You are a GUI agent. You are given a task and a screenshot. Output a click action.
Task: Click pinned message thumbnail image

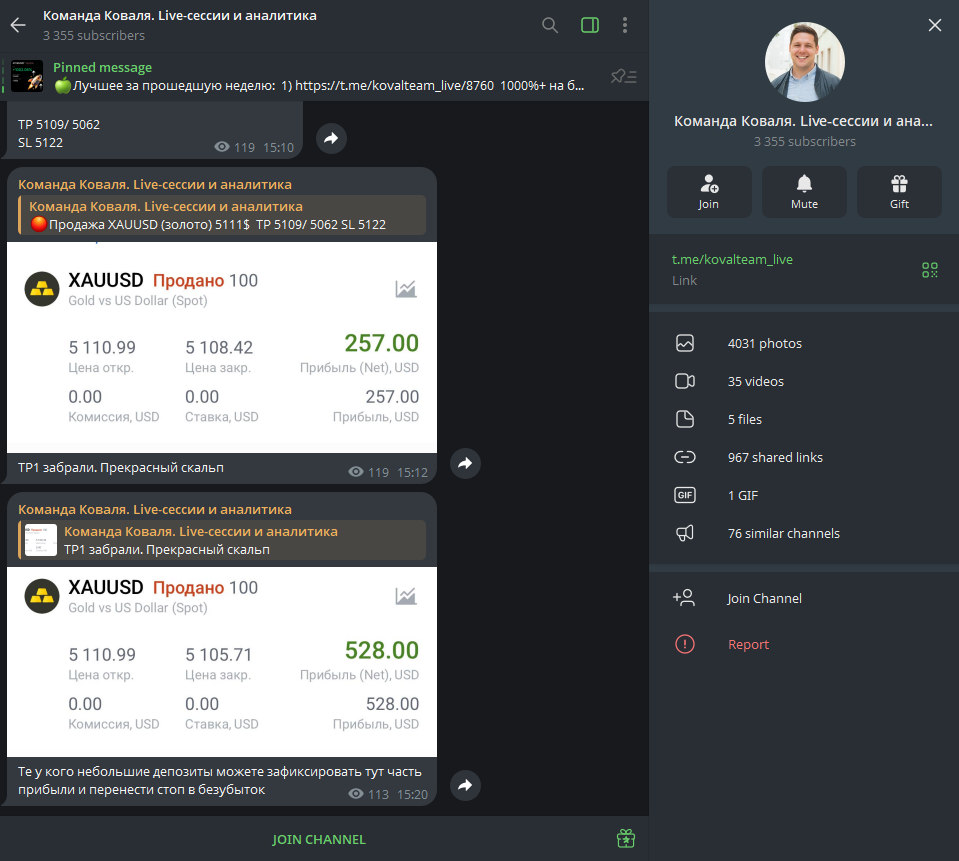27,76
